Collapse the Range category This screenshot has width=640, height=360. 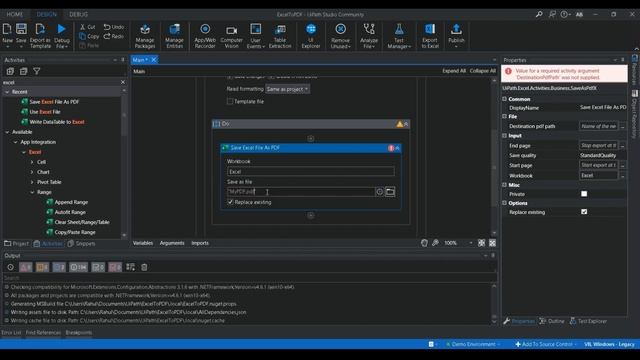point(32,192)
